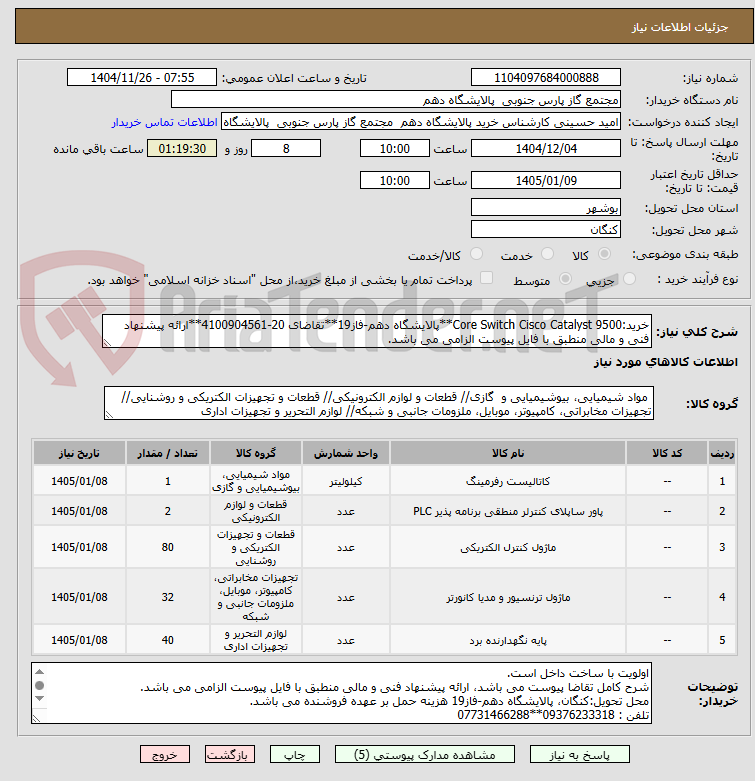The image size is (755, 781).
Task: Click the quantity cell 80
Action: (x=168, y=547)
